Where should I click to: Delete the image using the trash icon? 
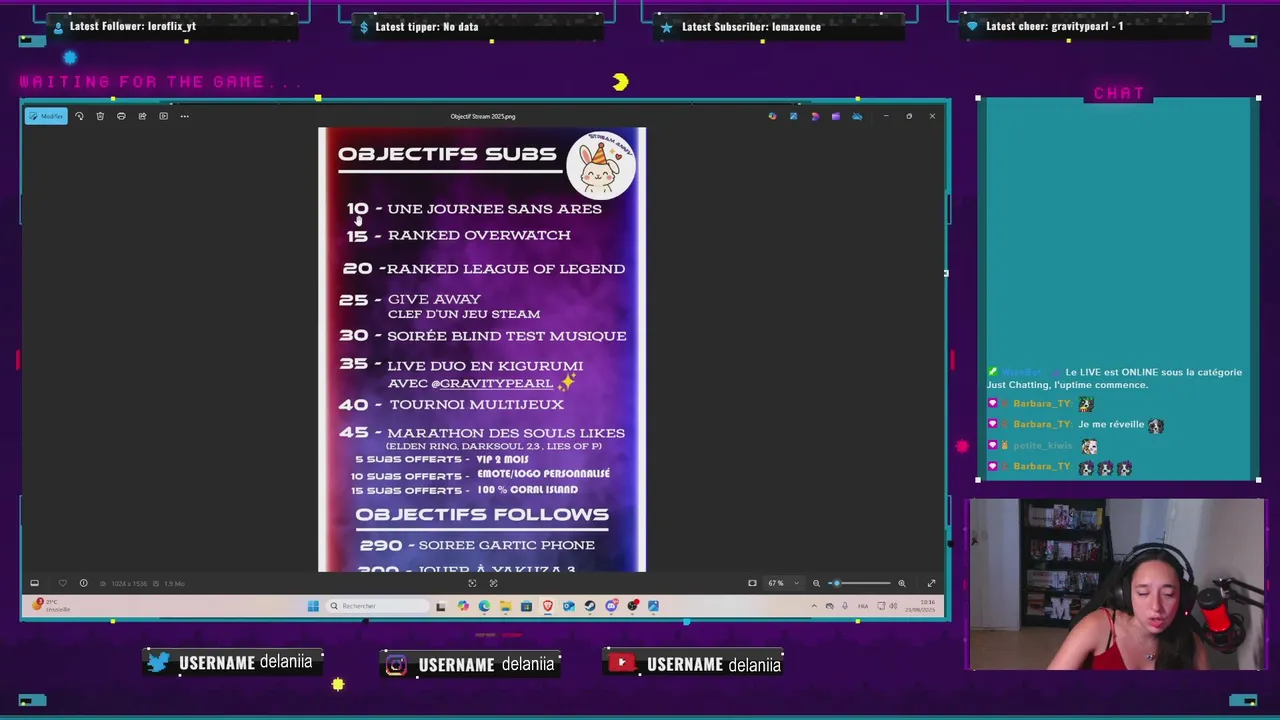100,116
